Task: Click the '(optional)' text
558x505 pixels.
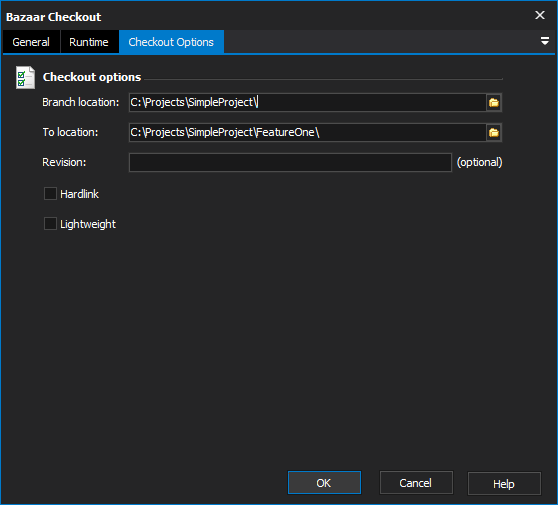Action: point(479,162)
